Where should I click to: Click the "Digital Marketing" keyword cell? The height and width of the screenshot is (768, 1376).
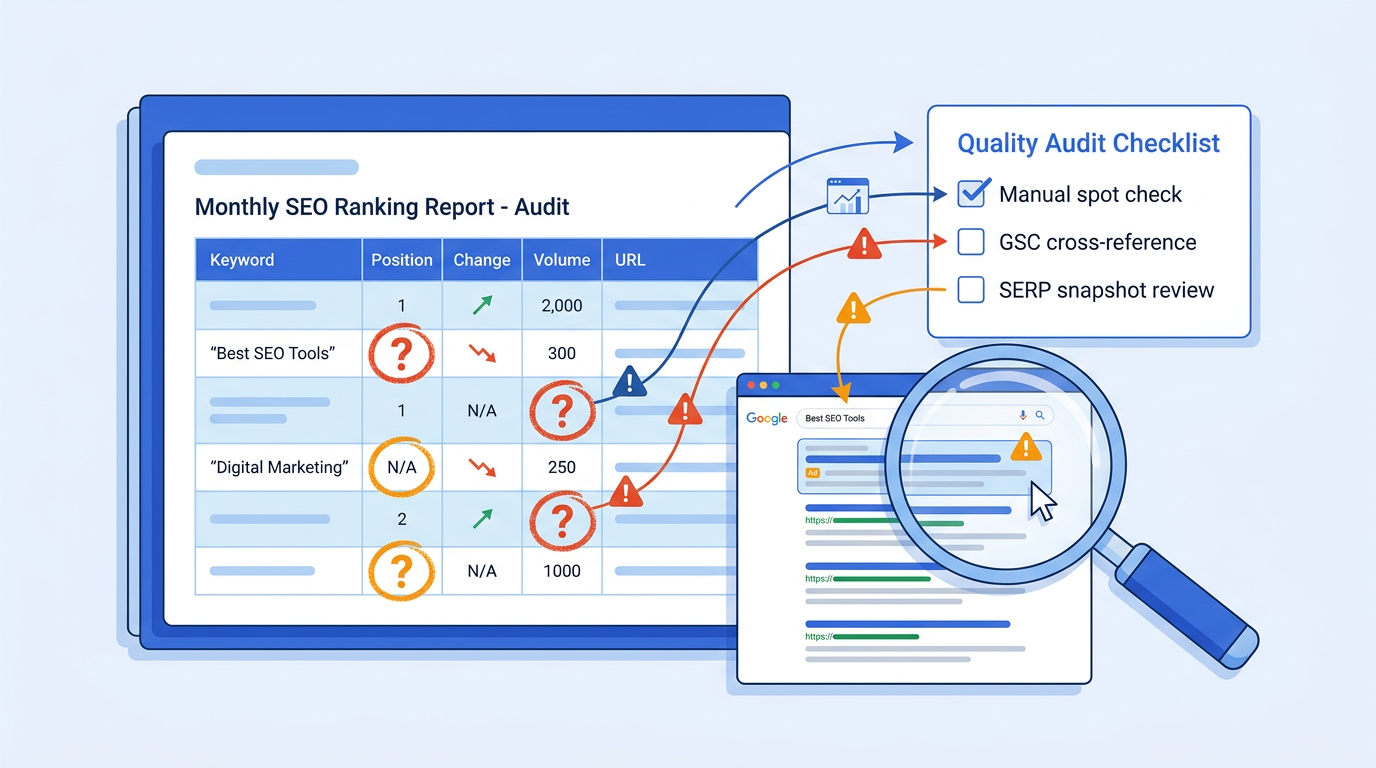point(279,467)
